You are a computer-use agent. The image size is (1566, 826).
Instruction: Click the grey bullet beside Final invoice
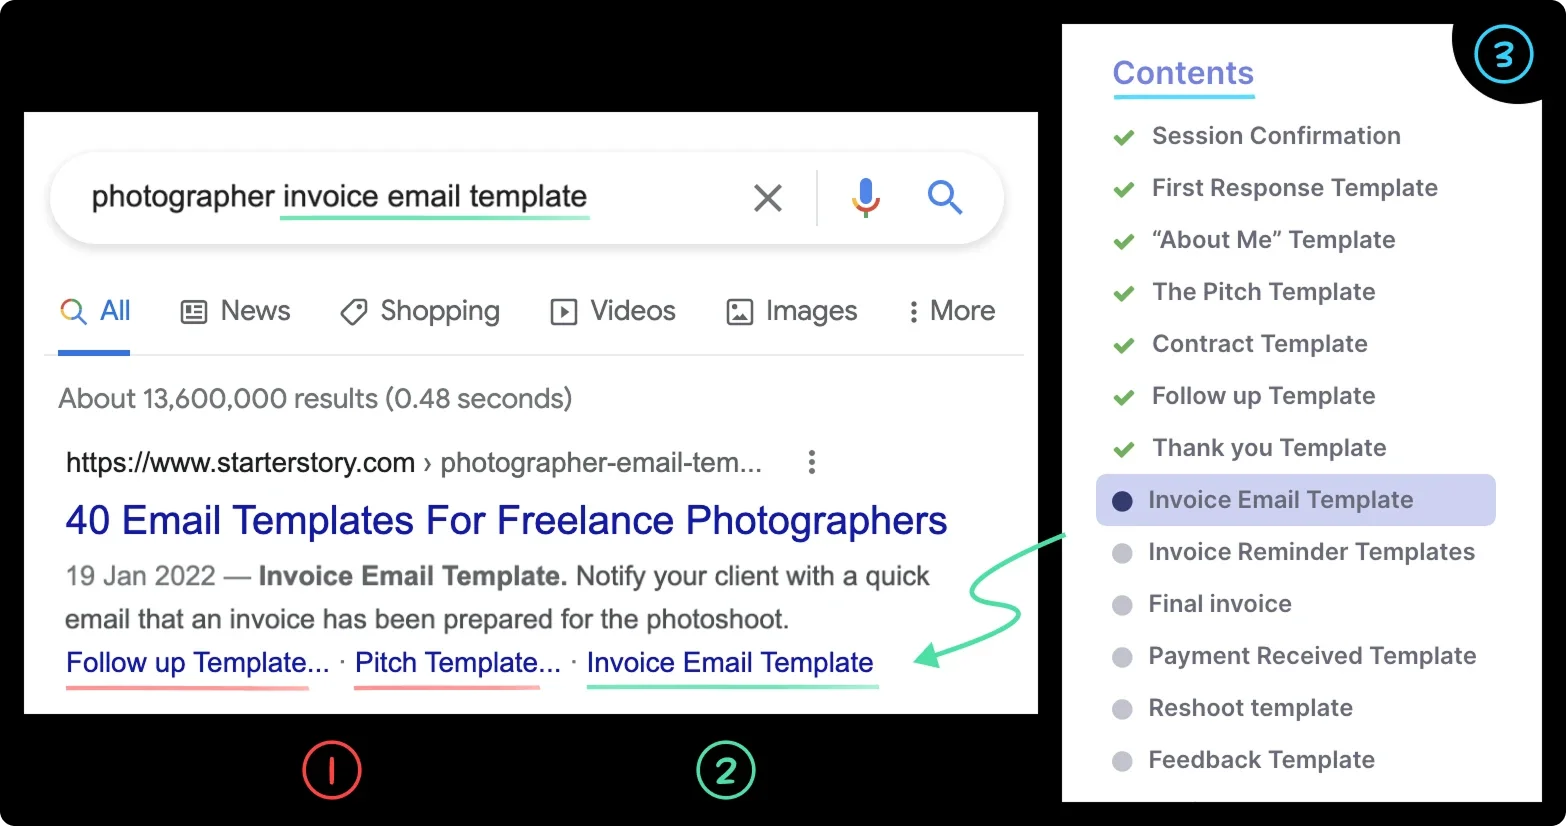1122,605
